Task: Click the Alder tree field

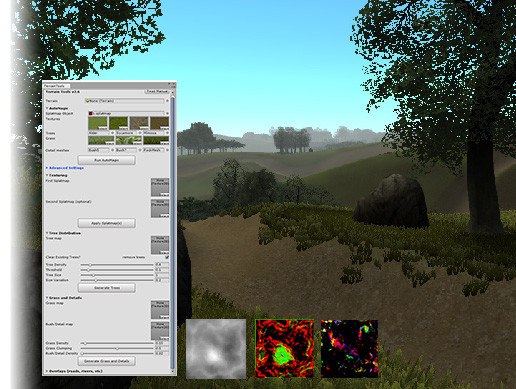Action: point(99,133)
